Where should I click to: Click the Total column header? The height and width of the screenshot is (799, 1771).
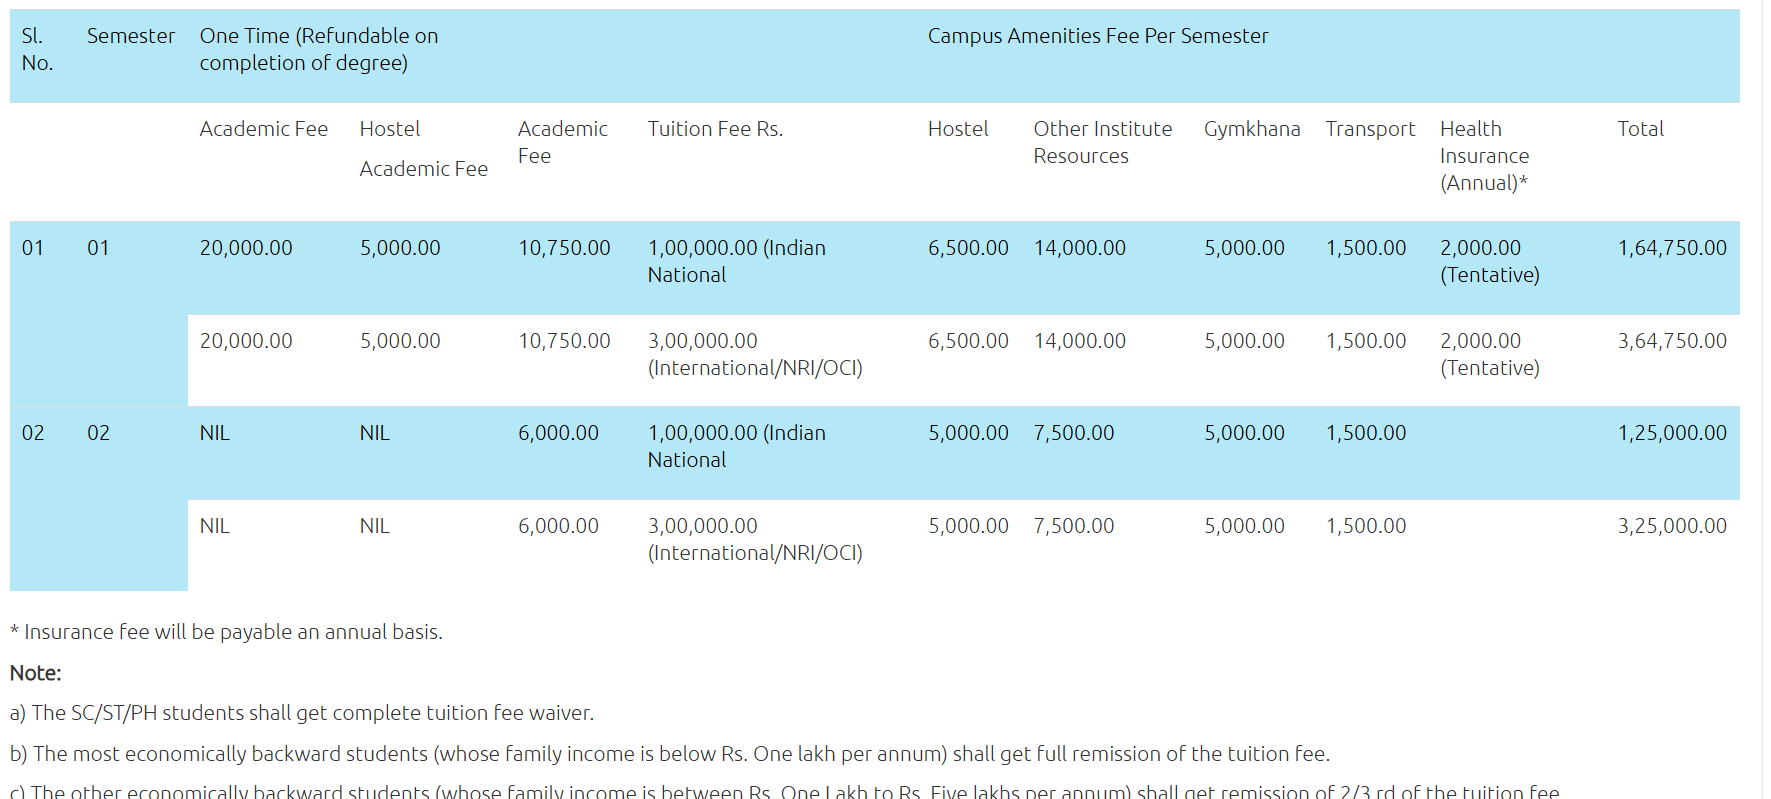pyautogui.click(x=1640, y=129)
